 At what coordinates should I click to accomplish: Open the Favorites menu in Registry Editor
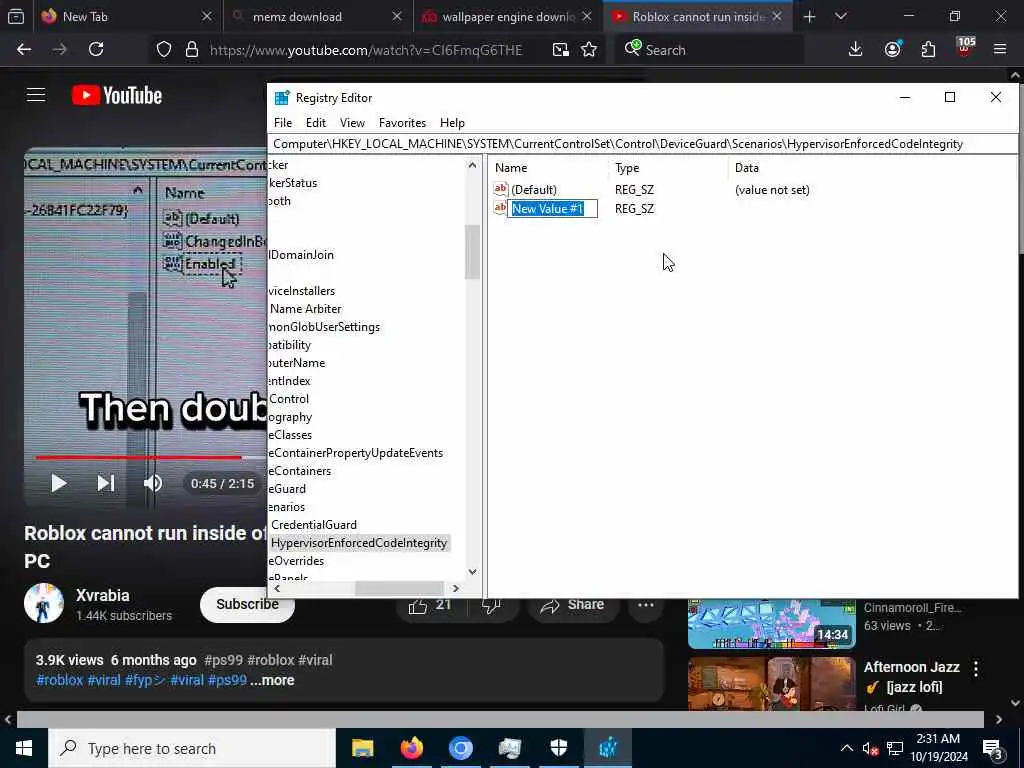(402, 123)
